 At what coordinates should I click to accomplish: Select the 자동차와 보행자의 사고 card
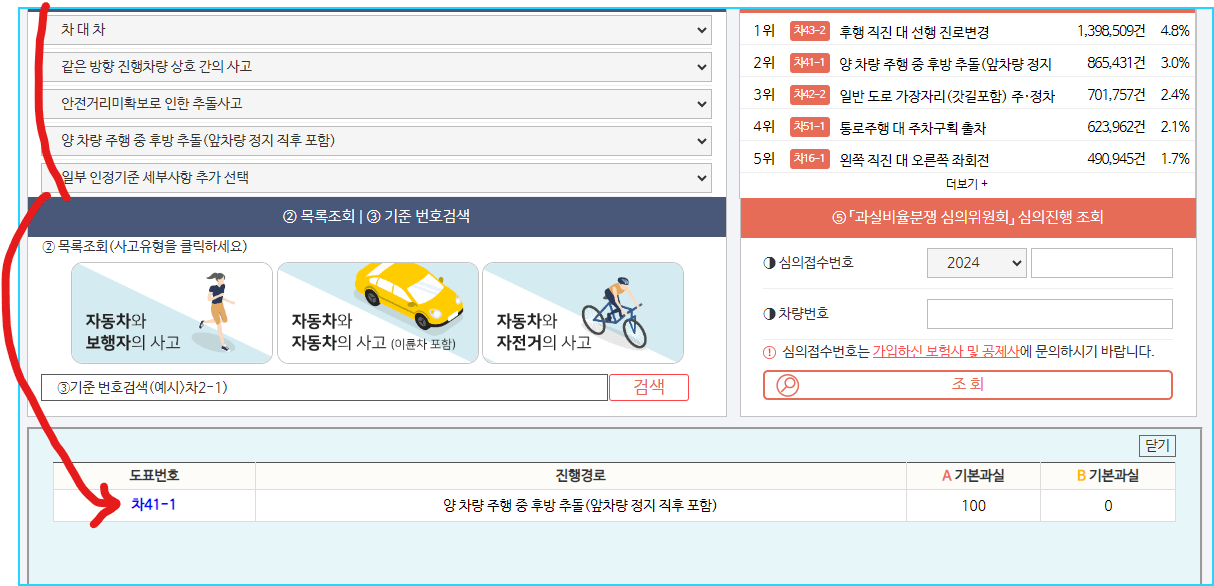point(172,313)
